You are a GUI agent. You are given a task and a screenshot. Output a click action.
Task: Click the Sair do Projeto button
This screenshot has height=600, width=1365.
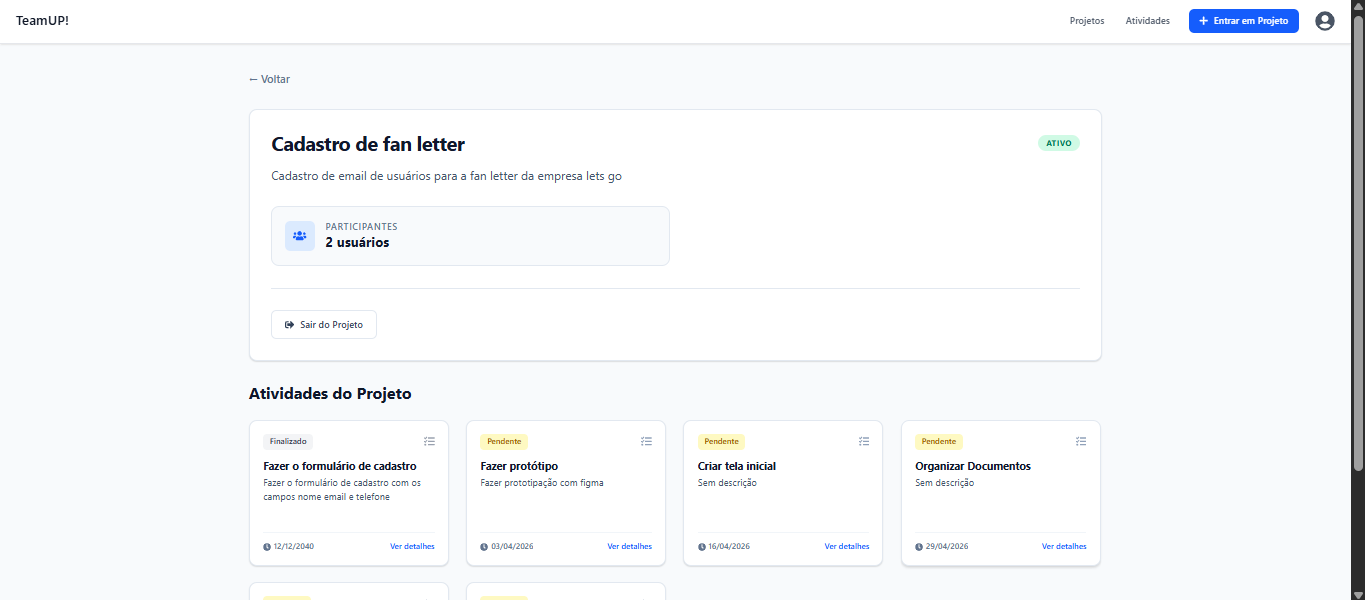click(324, 325)
